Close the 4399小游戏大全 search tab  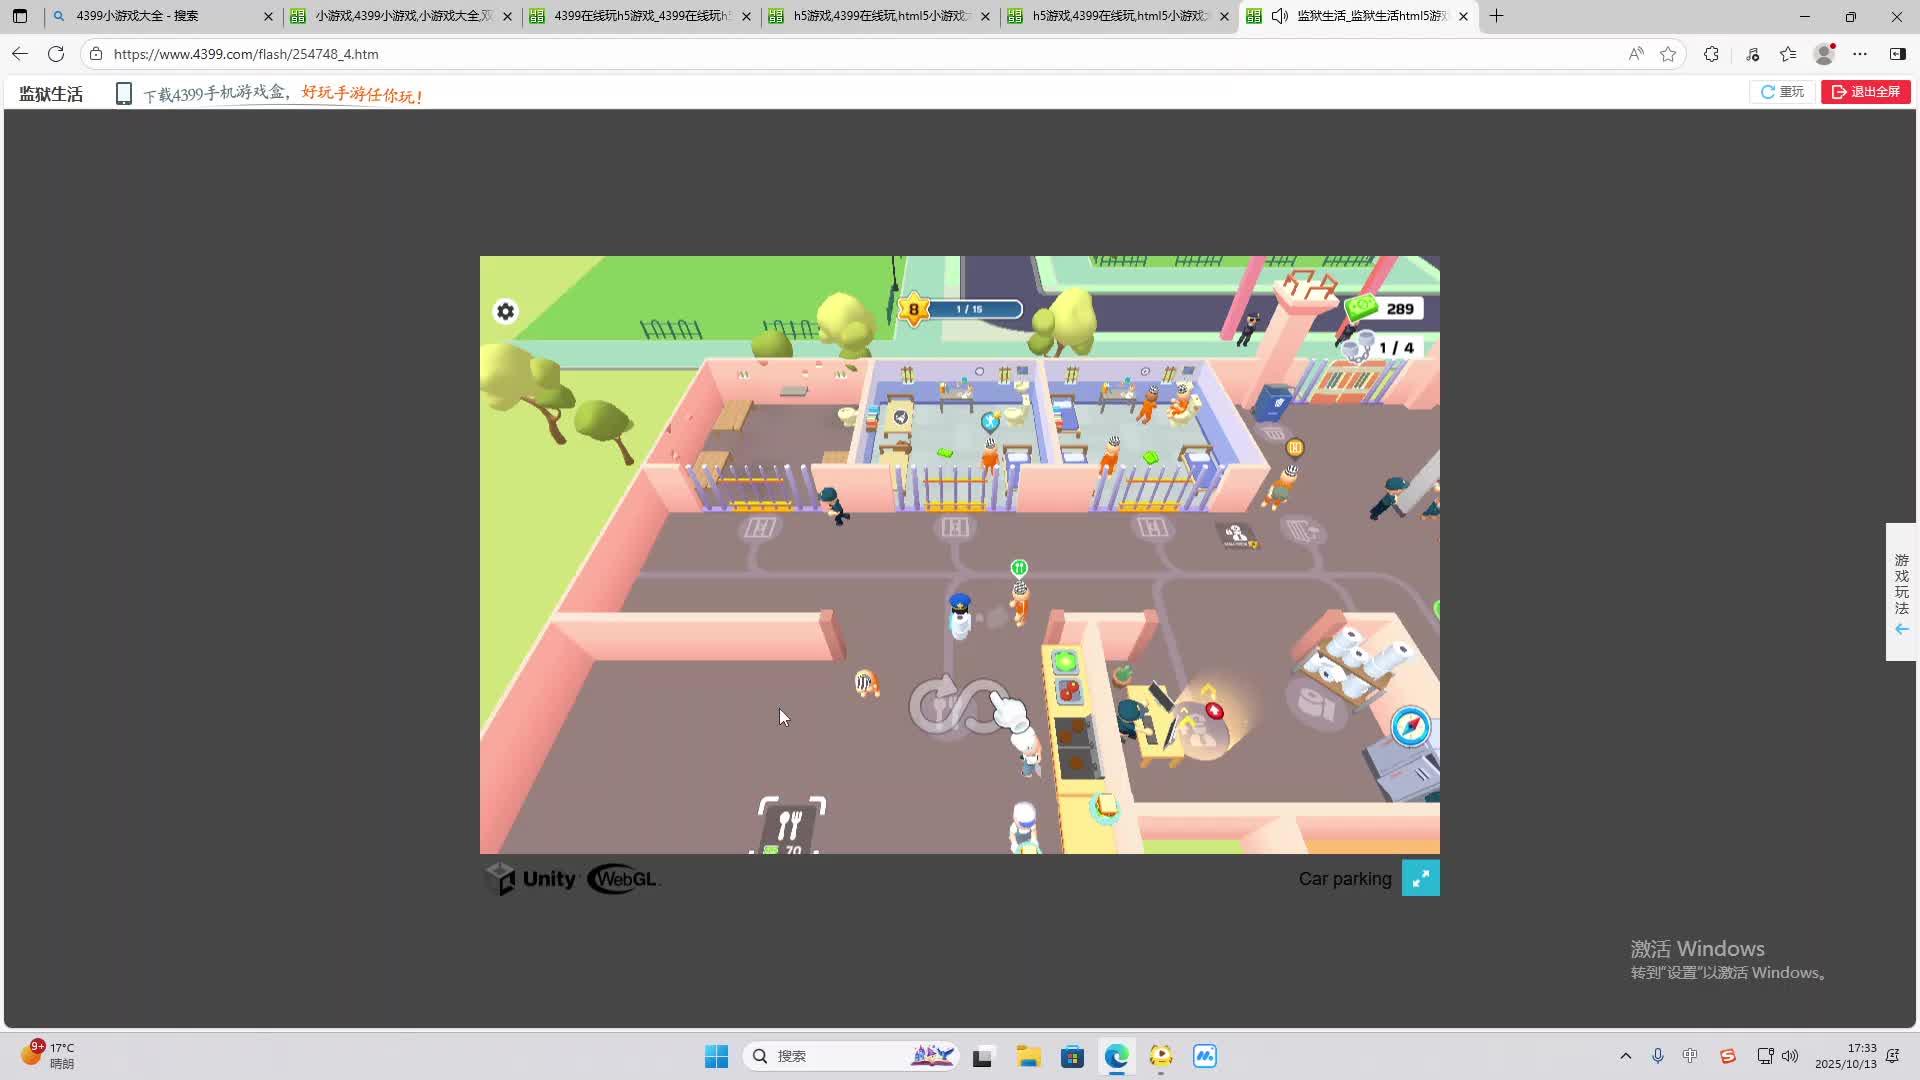[x=268, y=16]
